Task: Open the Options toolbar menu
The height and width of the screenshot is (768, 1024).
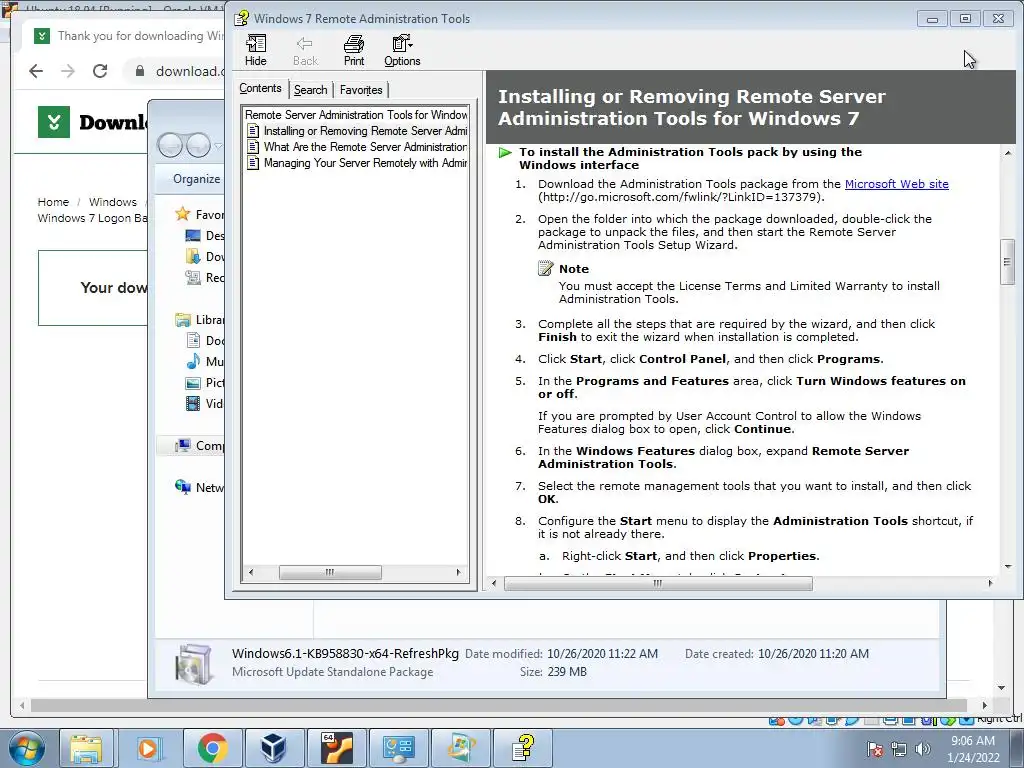Action: point(402,50)
